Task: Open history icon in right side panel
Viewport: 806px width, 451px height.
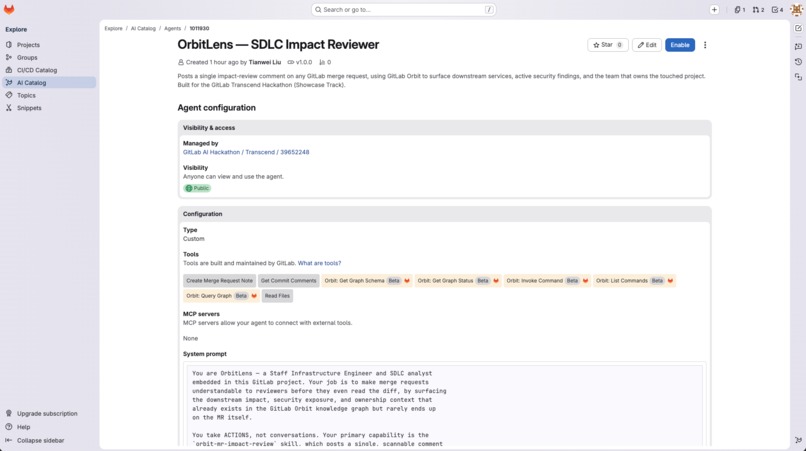Action: point(798,62)
